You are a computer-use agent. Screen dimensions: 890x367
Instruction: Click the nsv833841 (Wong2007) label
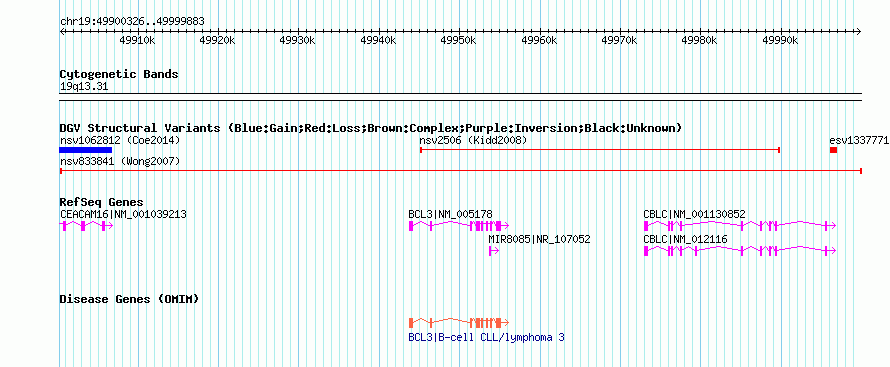tap(120, 161)
